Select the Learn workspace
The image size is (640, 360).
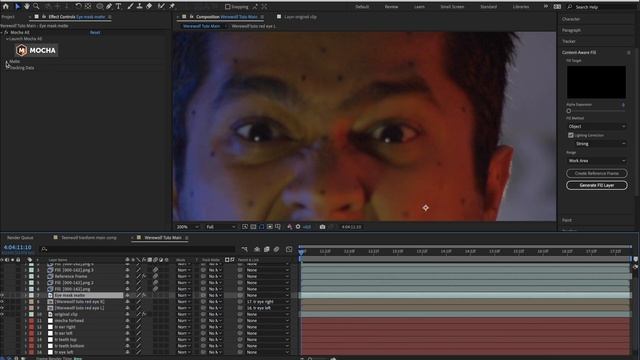419,7
